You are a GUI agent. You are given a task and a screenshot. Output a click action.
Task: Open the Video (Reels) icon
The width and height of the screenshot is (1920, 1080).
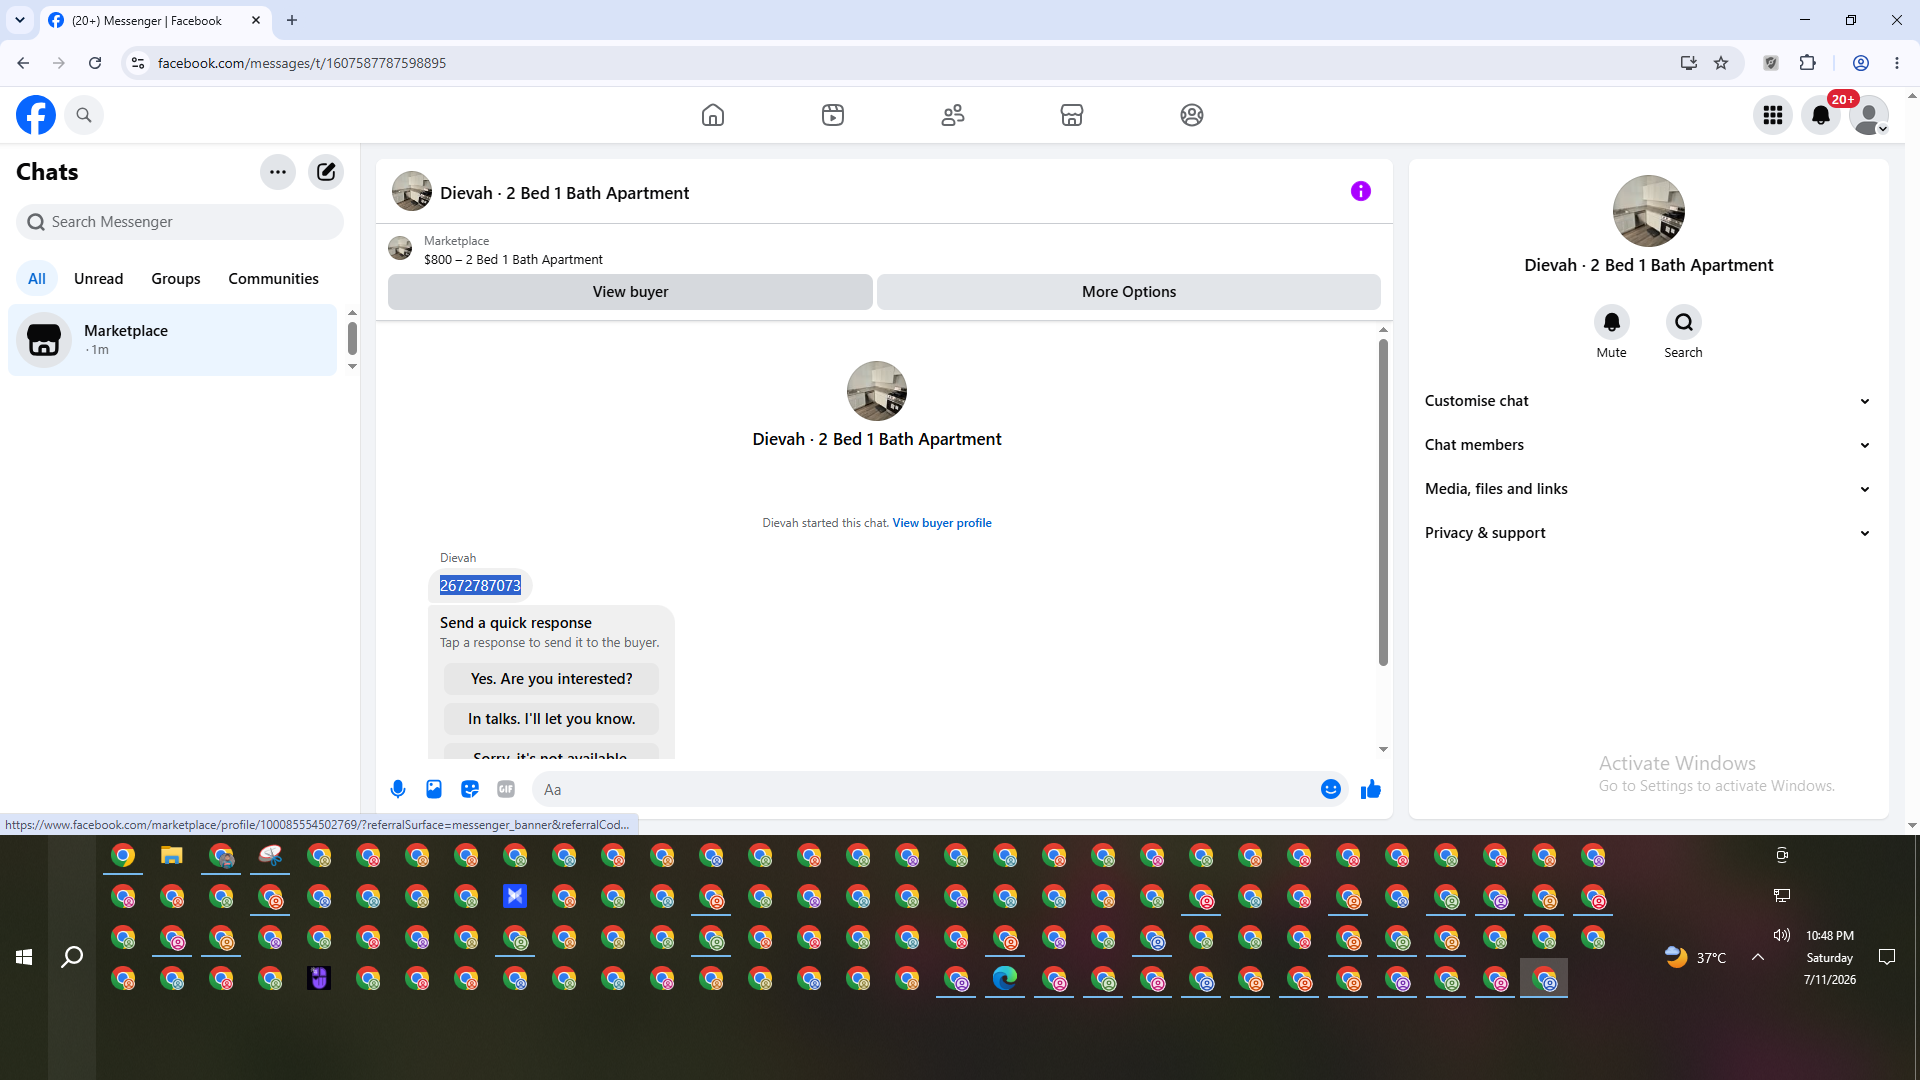coord(833,115)
